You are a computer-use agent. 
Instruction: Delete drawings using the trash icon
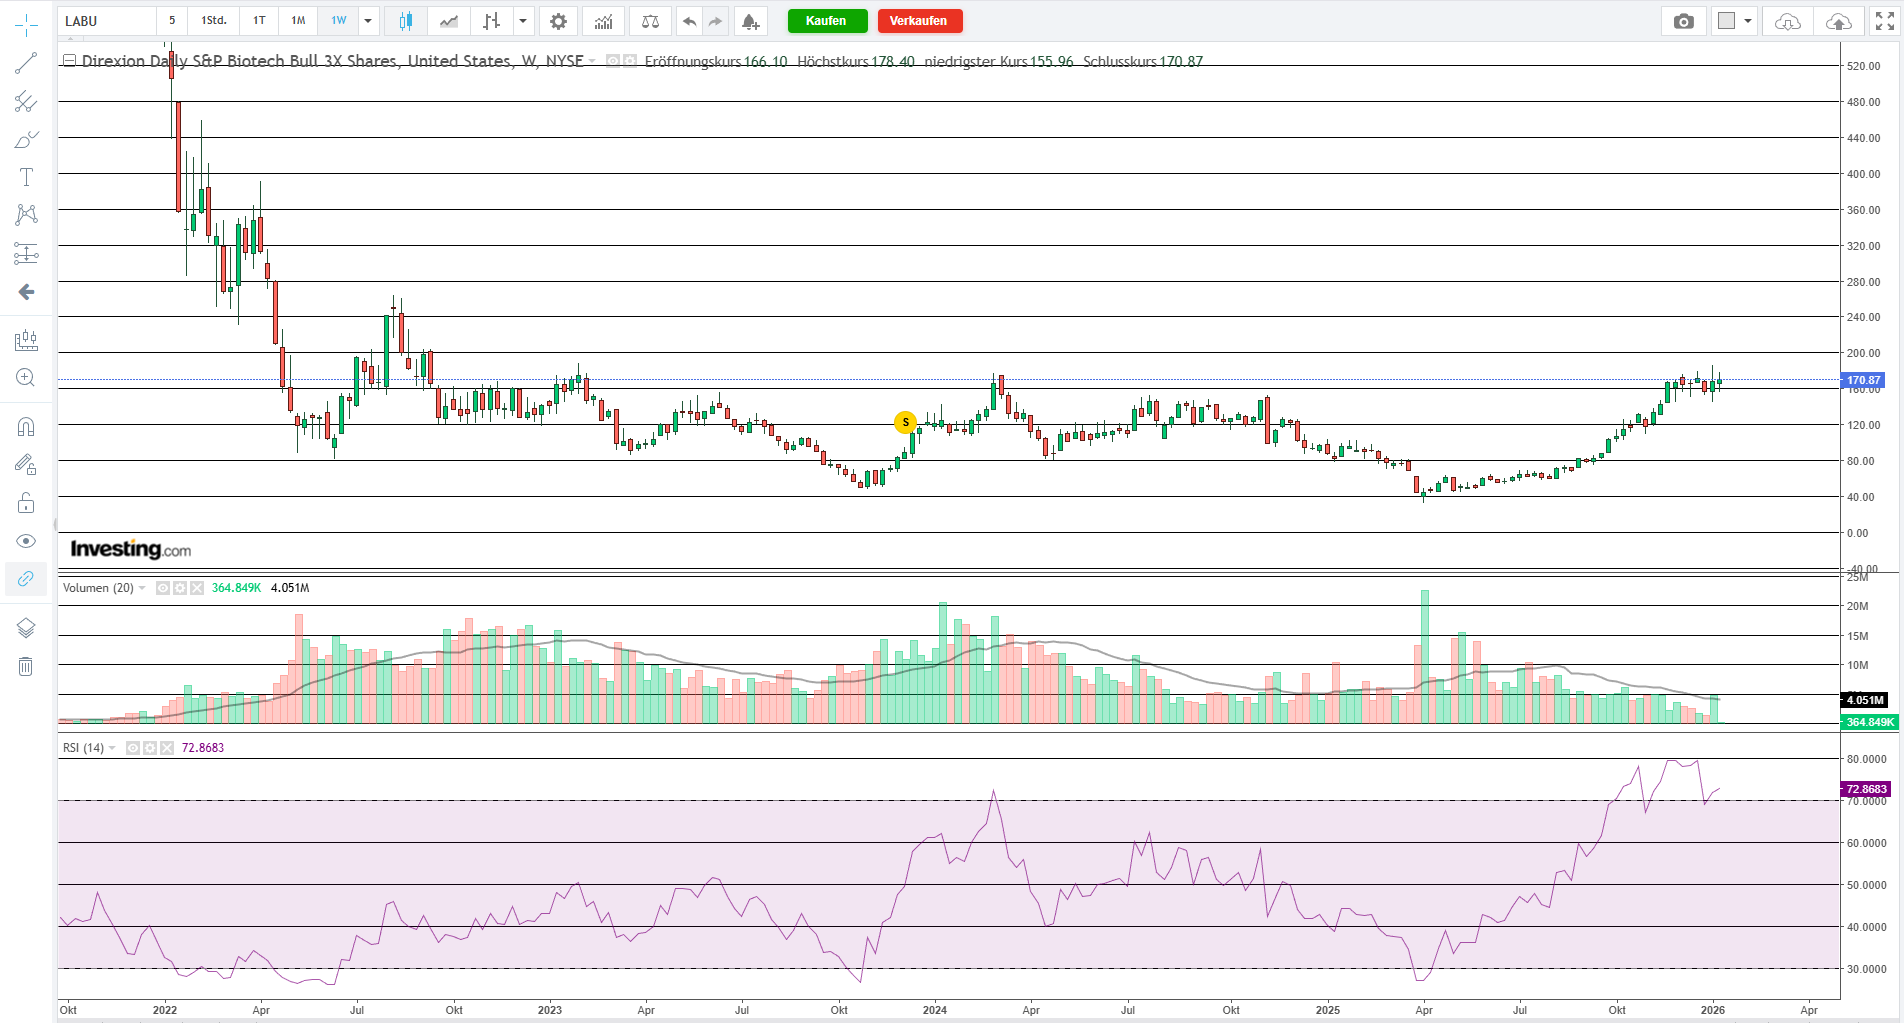pyautogui.click(x=26, y=666)
